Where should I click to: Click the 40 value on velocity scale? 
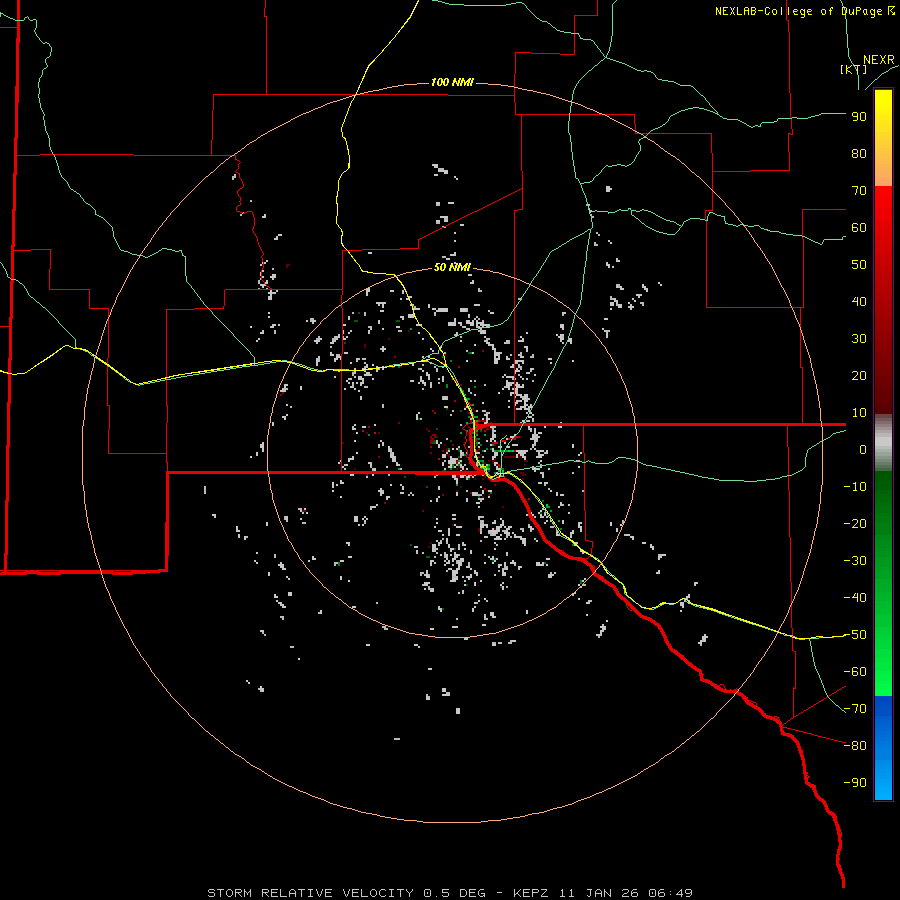point(859,302)
